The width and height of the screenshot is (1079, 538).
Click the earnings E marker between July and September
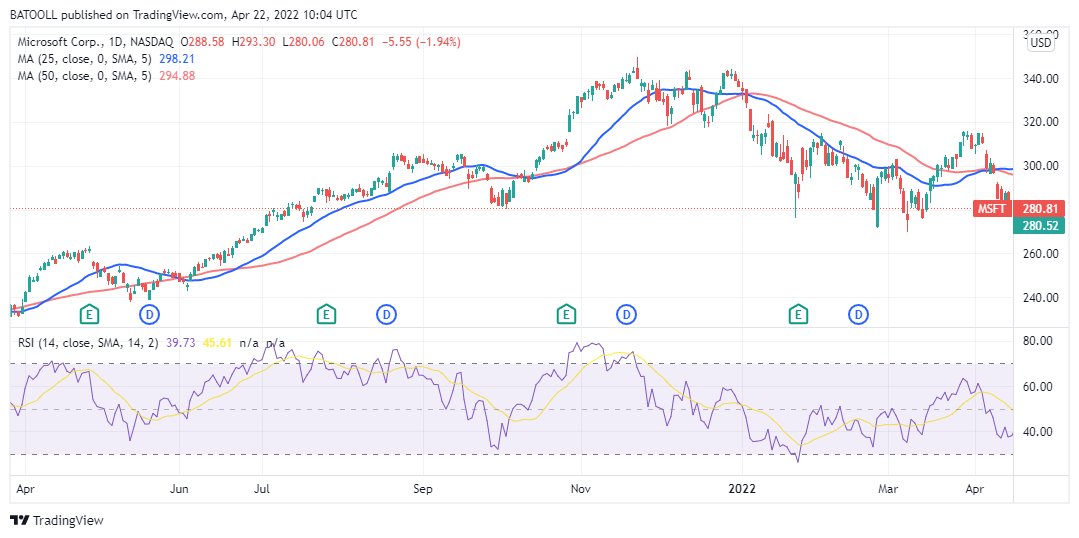click(x=325, y=314)
